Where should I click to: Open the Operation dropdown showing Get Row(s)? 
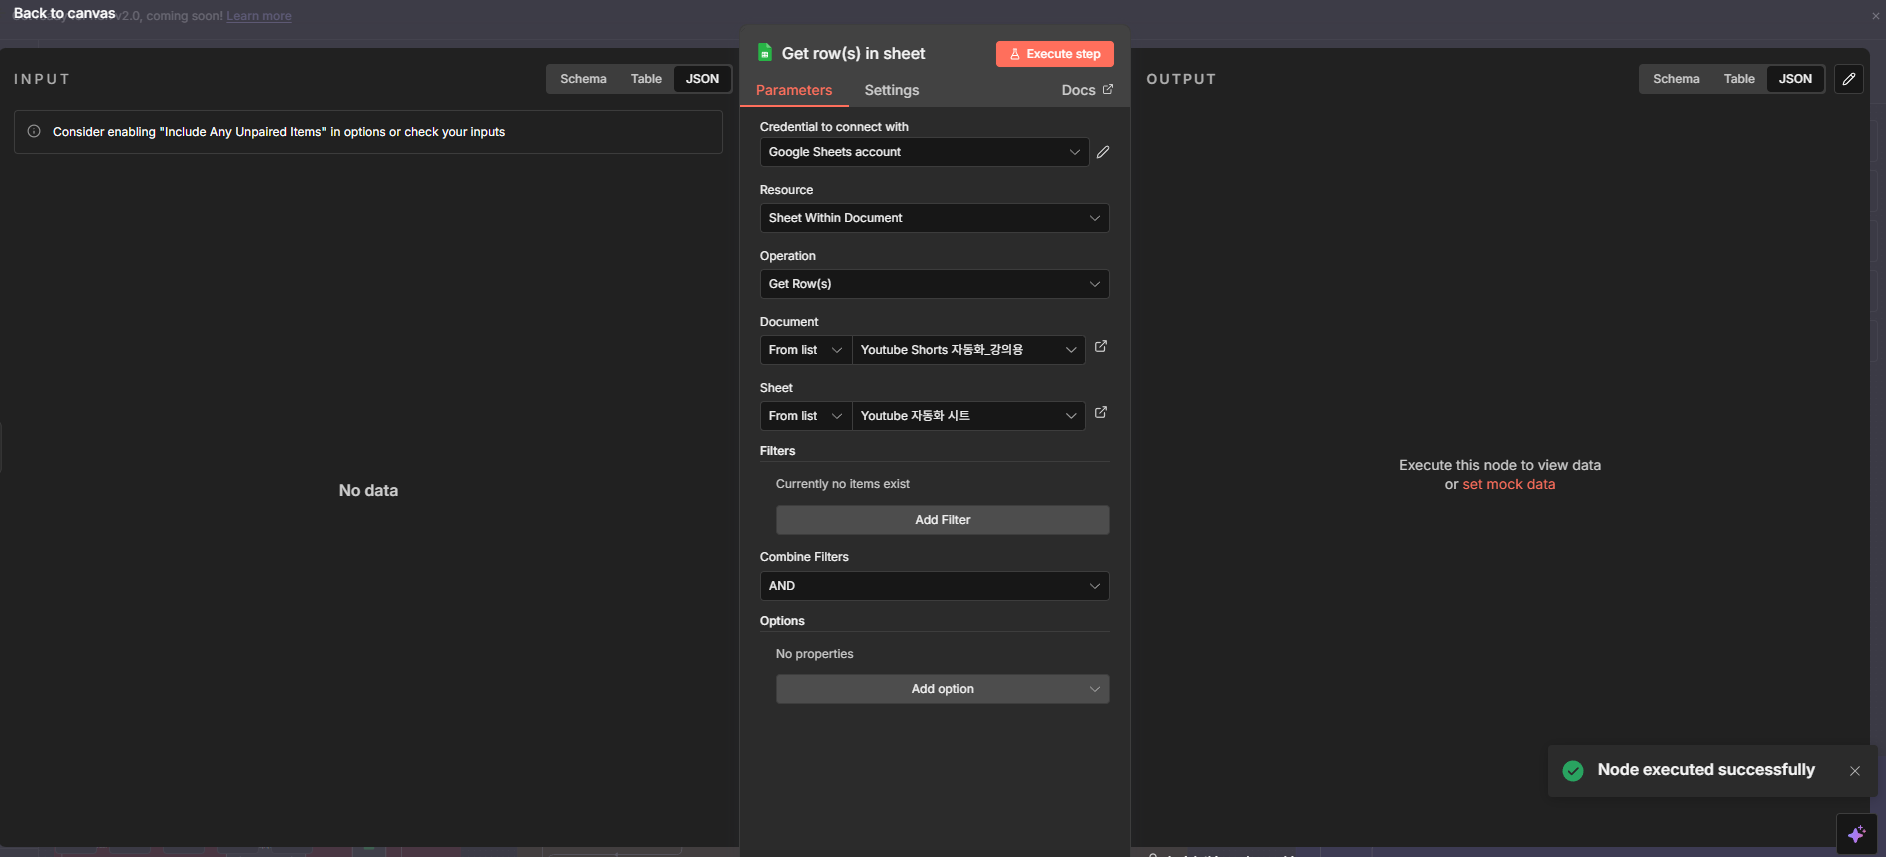click(934, 284)
